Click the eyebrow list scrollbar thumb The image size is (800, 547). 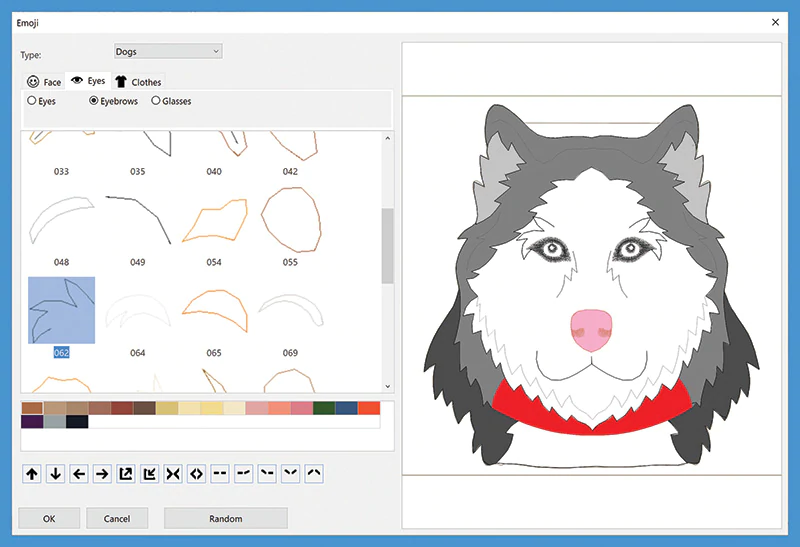pos(388,246)
